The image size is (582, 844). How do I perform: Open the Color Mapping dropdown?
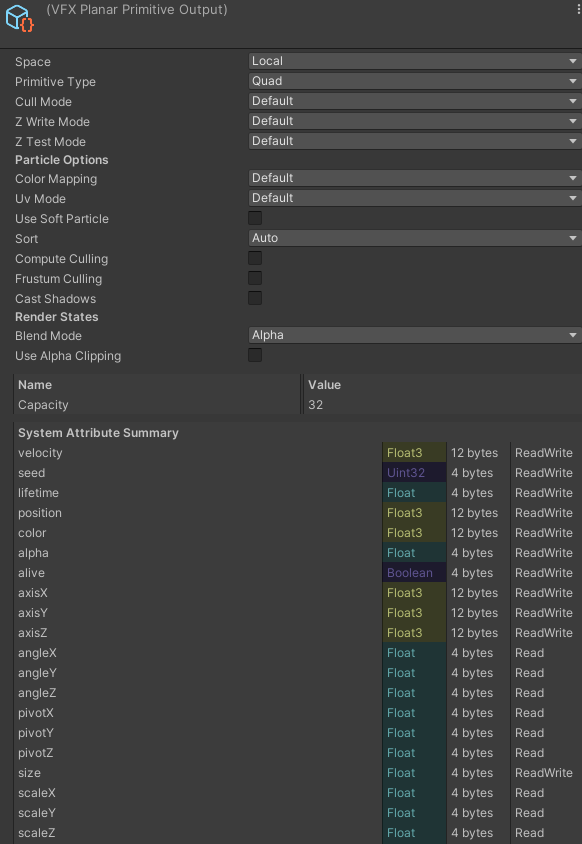pyautogui.click(x=412, y=179)
